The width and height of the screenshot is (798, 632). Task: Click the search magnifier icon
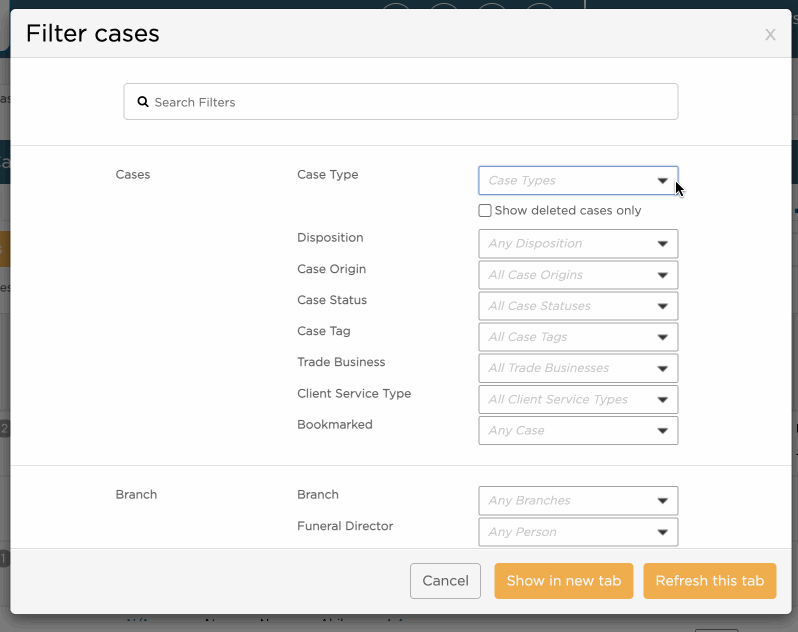143,102
